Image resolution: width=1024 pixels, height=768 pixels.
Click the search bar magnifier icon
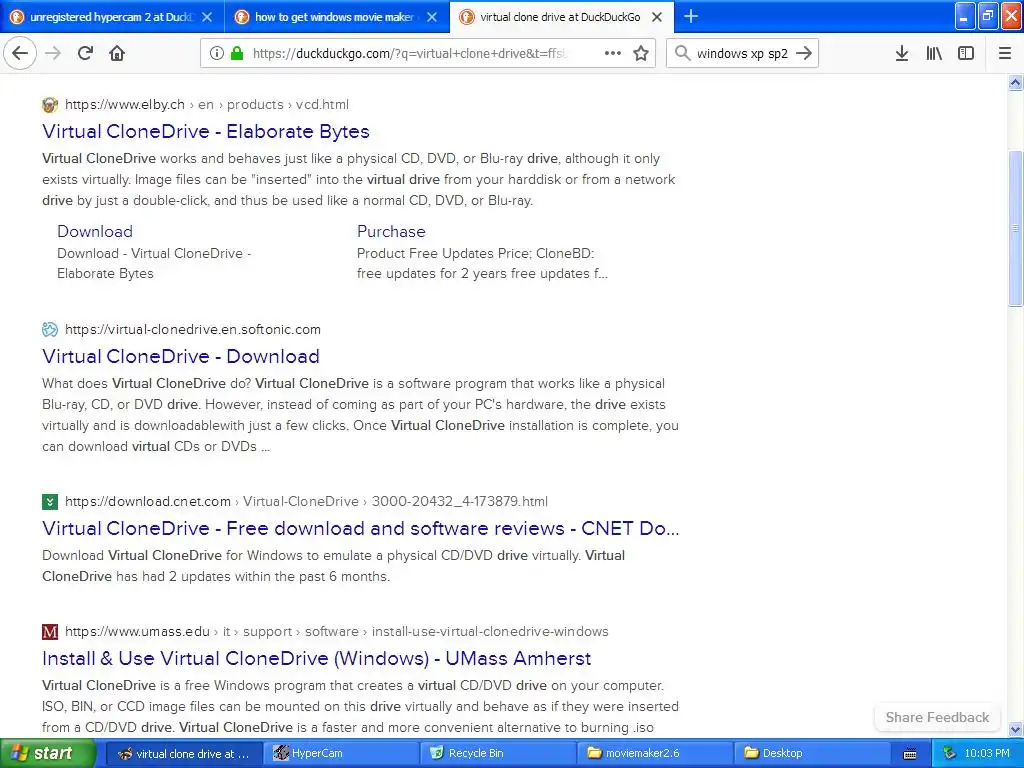click(x=682, y=53)
